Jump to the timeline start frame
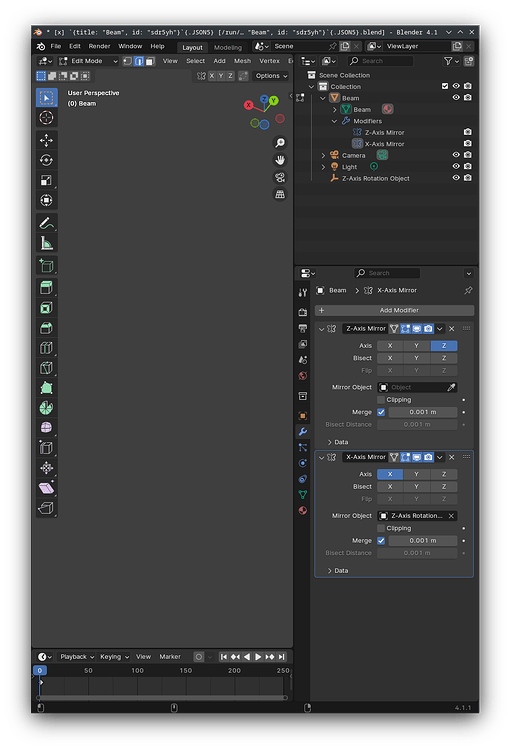 click(x=223, y=657)
